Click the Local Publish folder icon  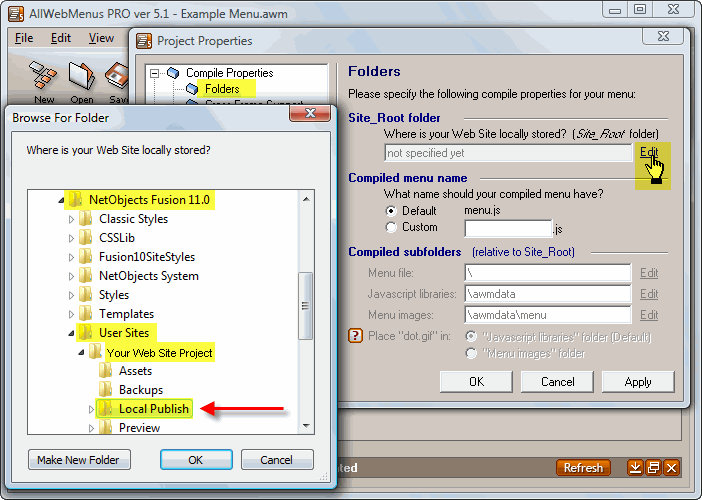tap(106, 408)
